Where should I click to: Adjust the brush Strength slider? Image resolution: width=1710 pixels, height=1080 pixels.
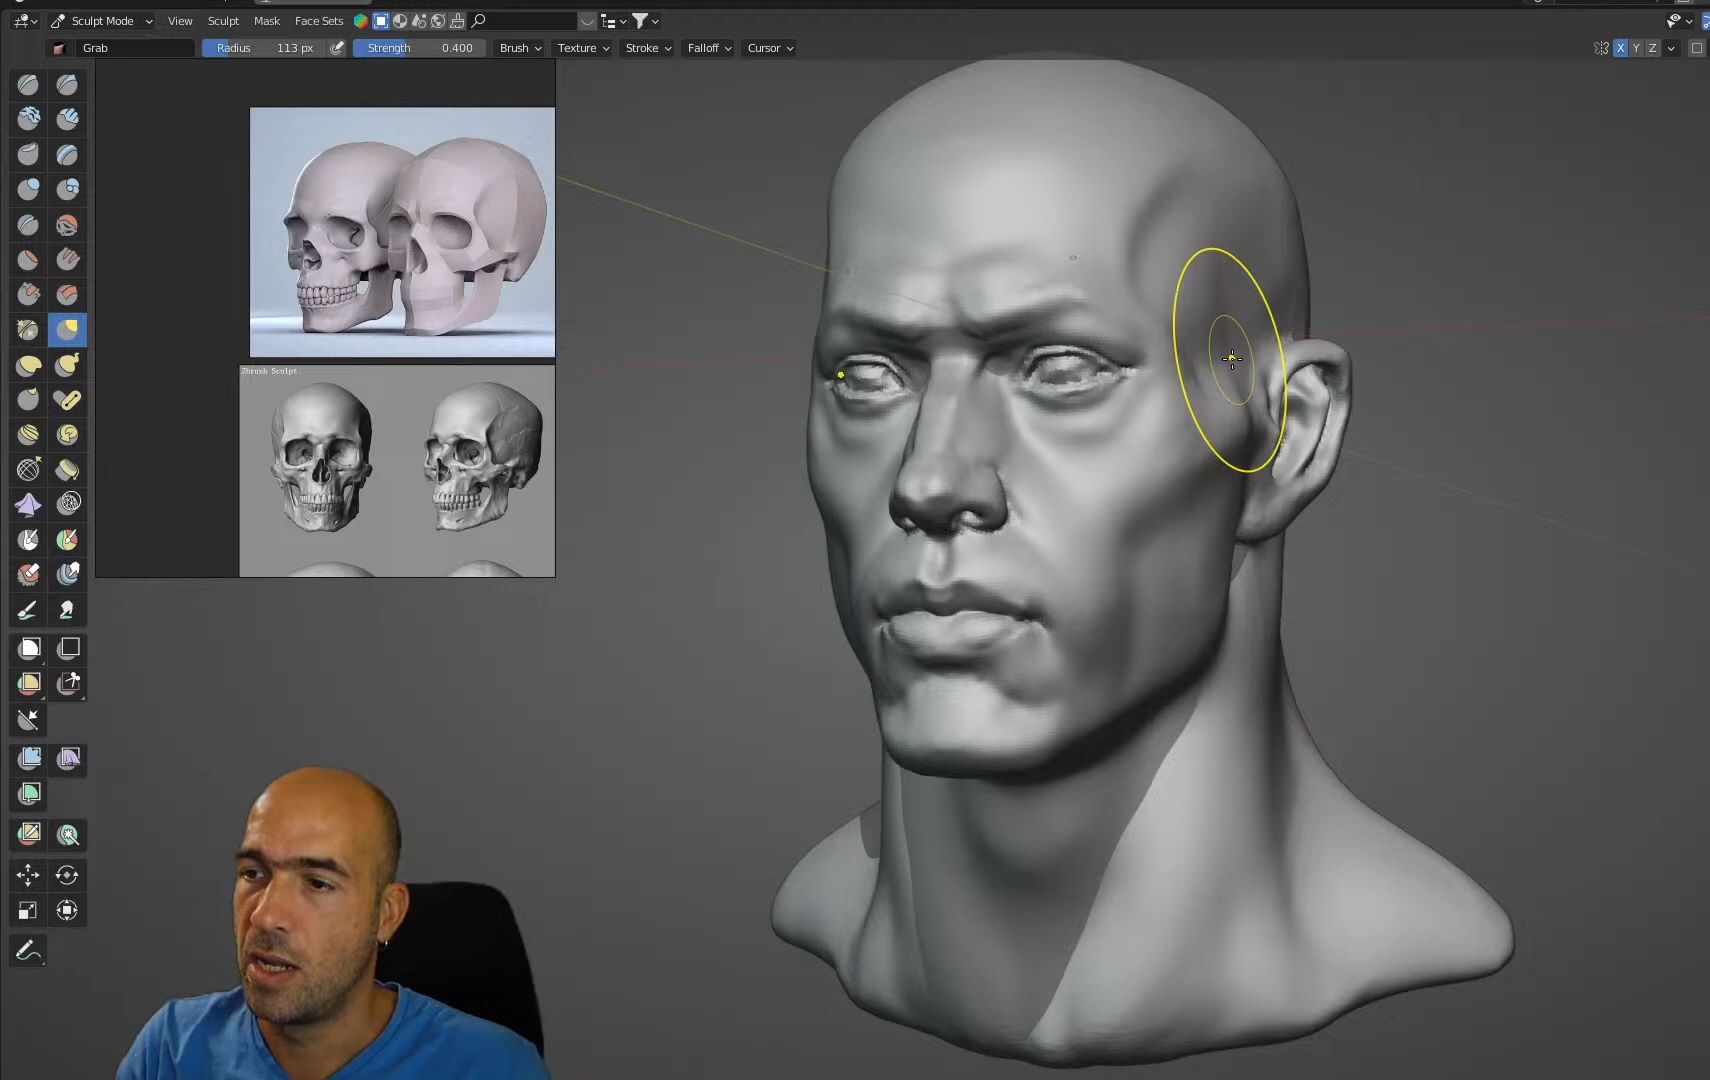point(419,48)
